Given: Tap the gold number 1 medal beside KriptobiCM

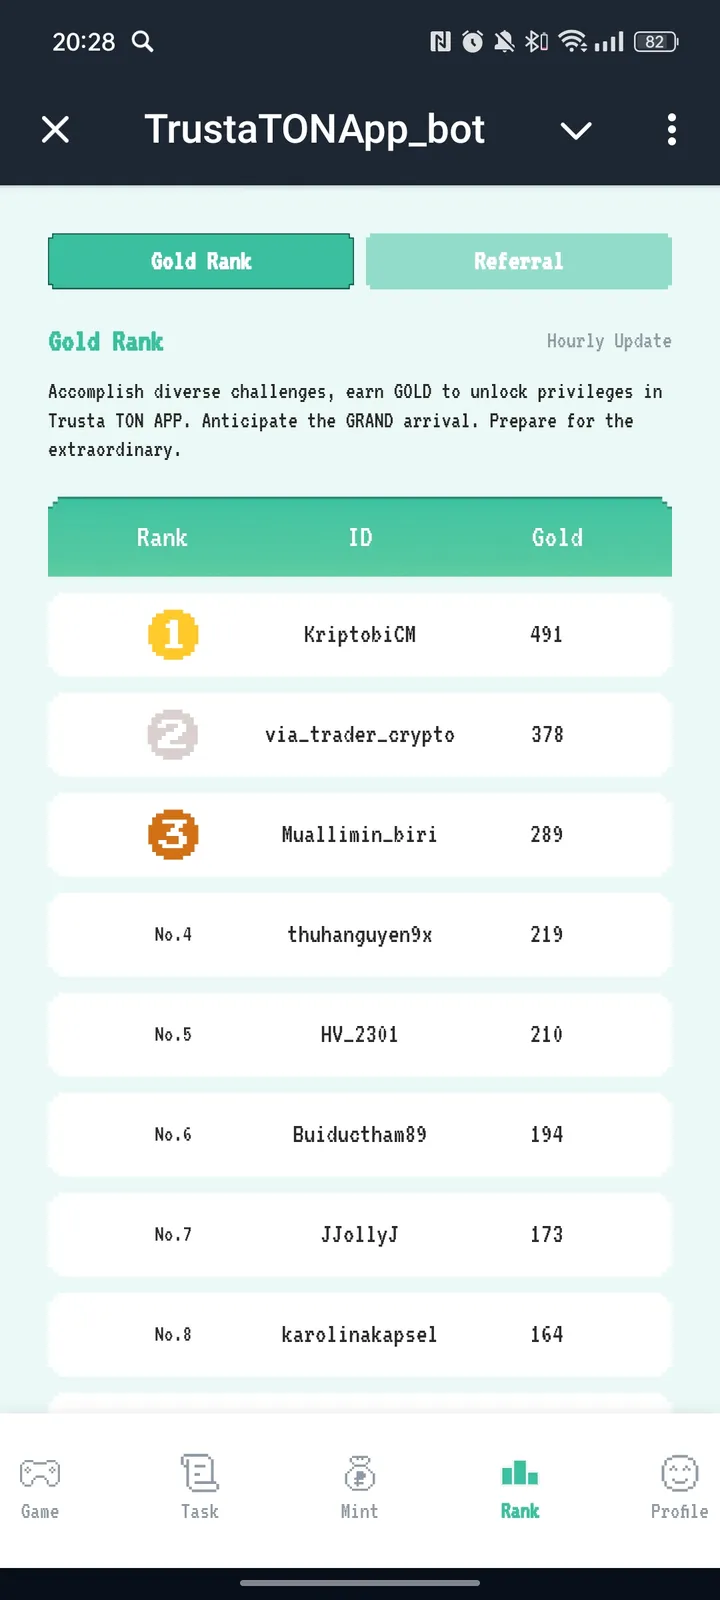Looking at the screenshot, I should coord(173,634).
